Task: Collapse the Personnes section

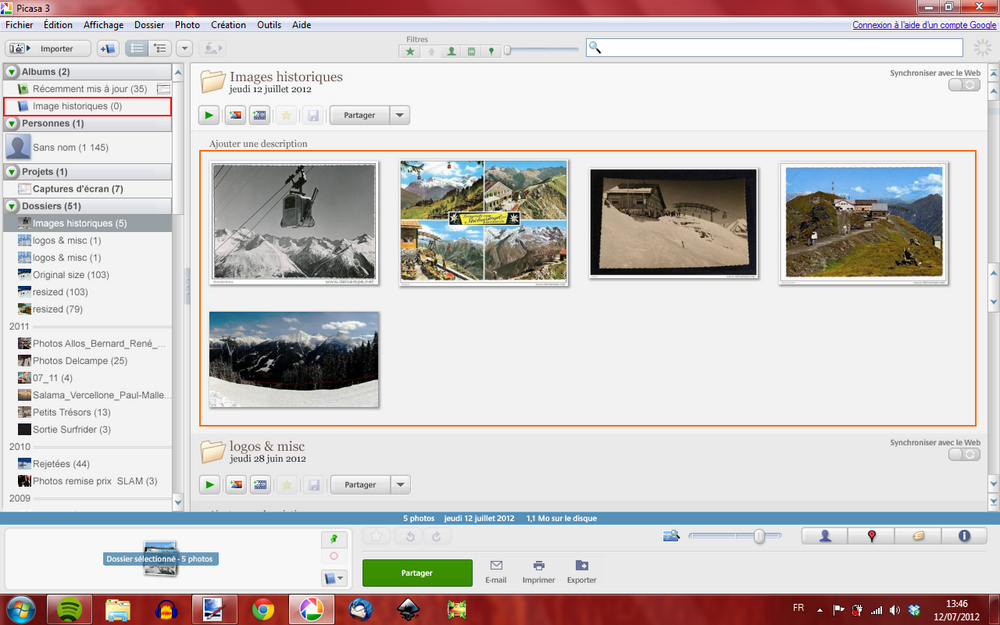Action: (12, 124)
